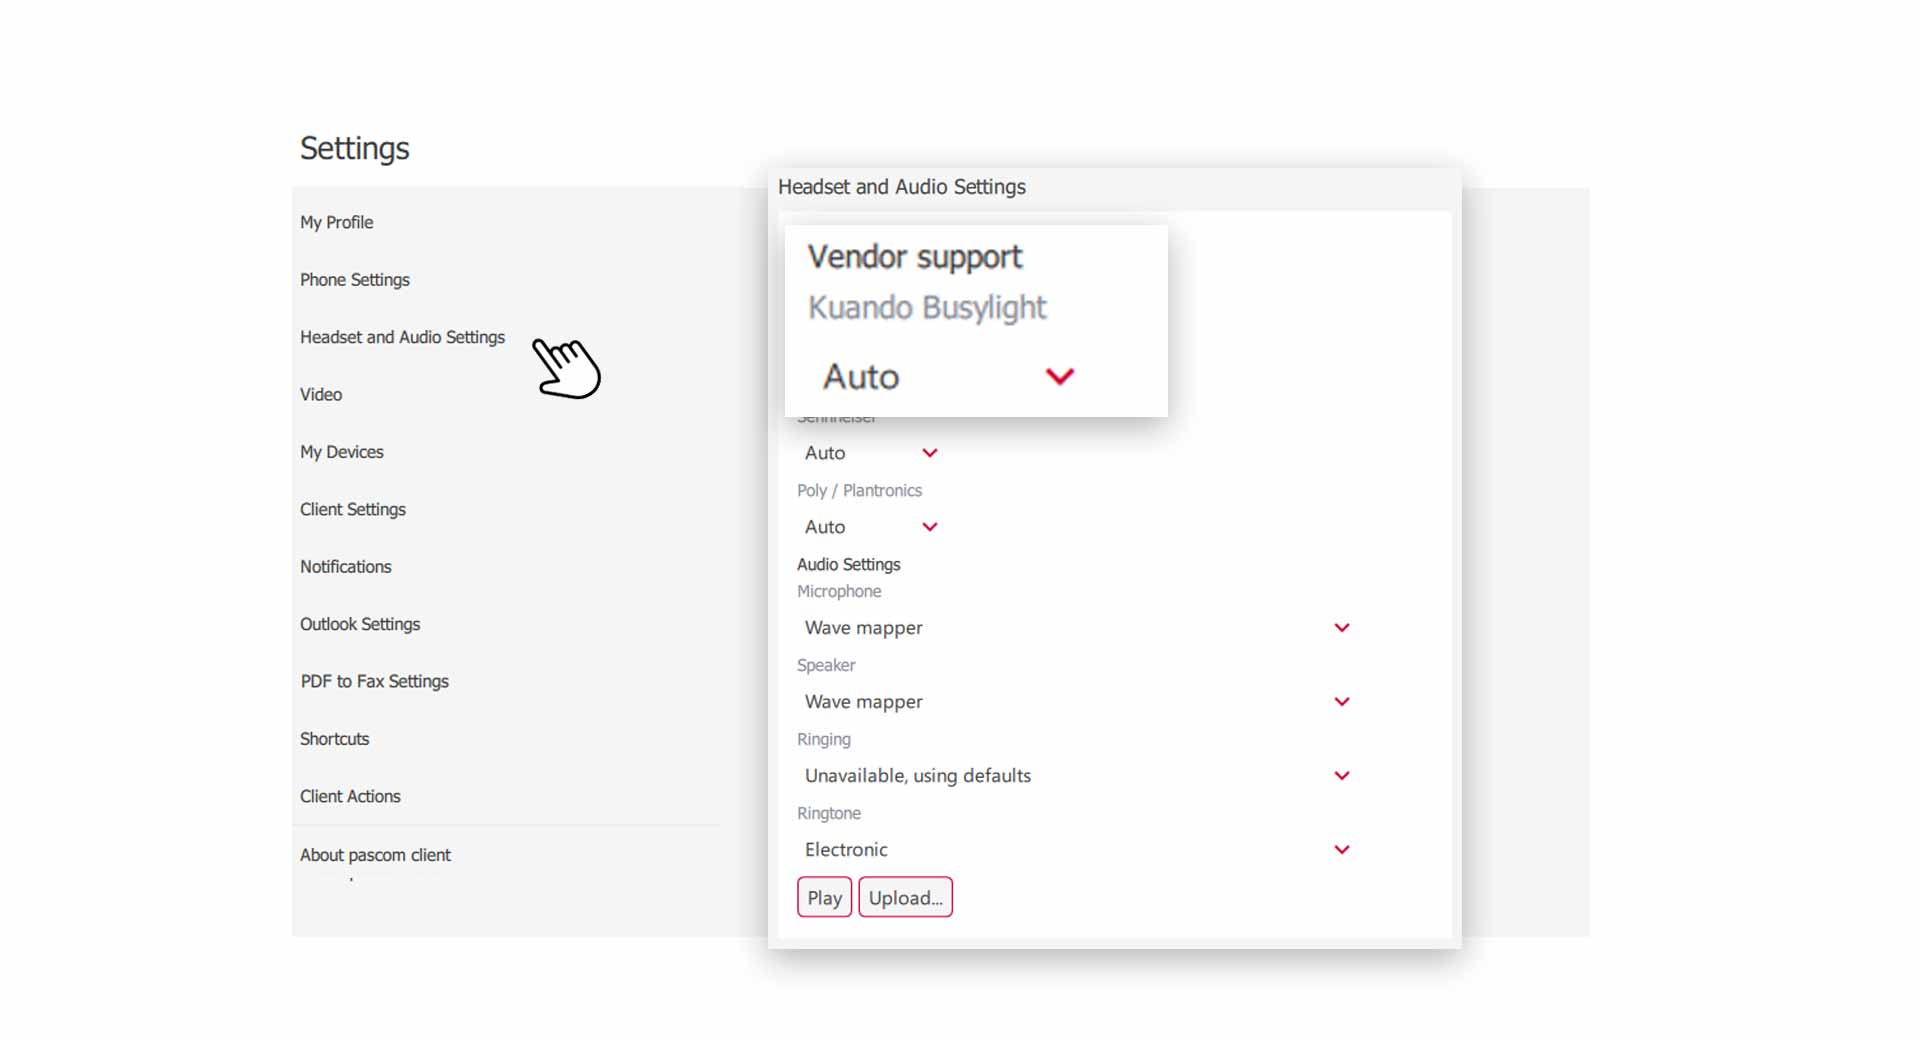Open the Speaker Wave mapper dropdown
Viewport: 1920px width, 1040px height.
(x=1076, y=702)
